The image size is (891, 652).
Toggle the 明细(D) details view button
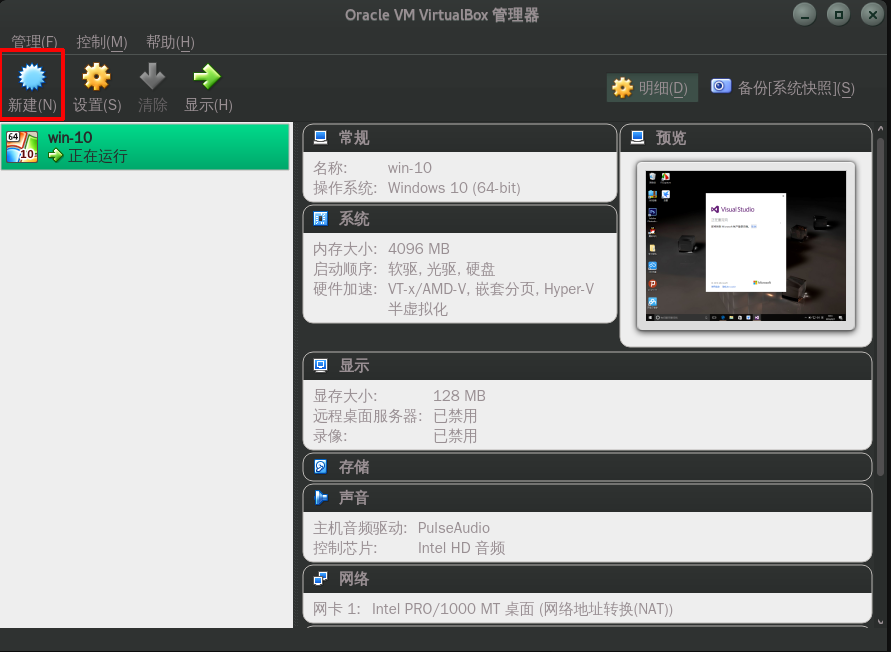point(652,88)
